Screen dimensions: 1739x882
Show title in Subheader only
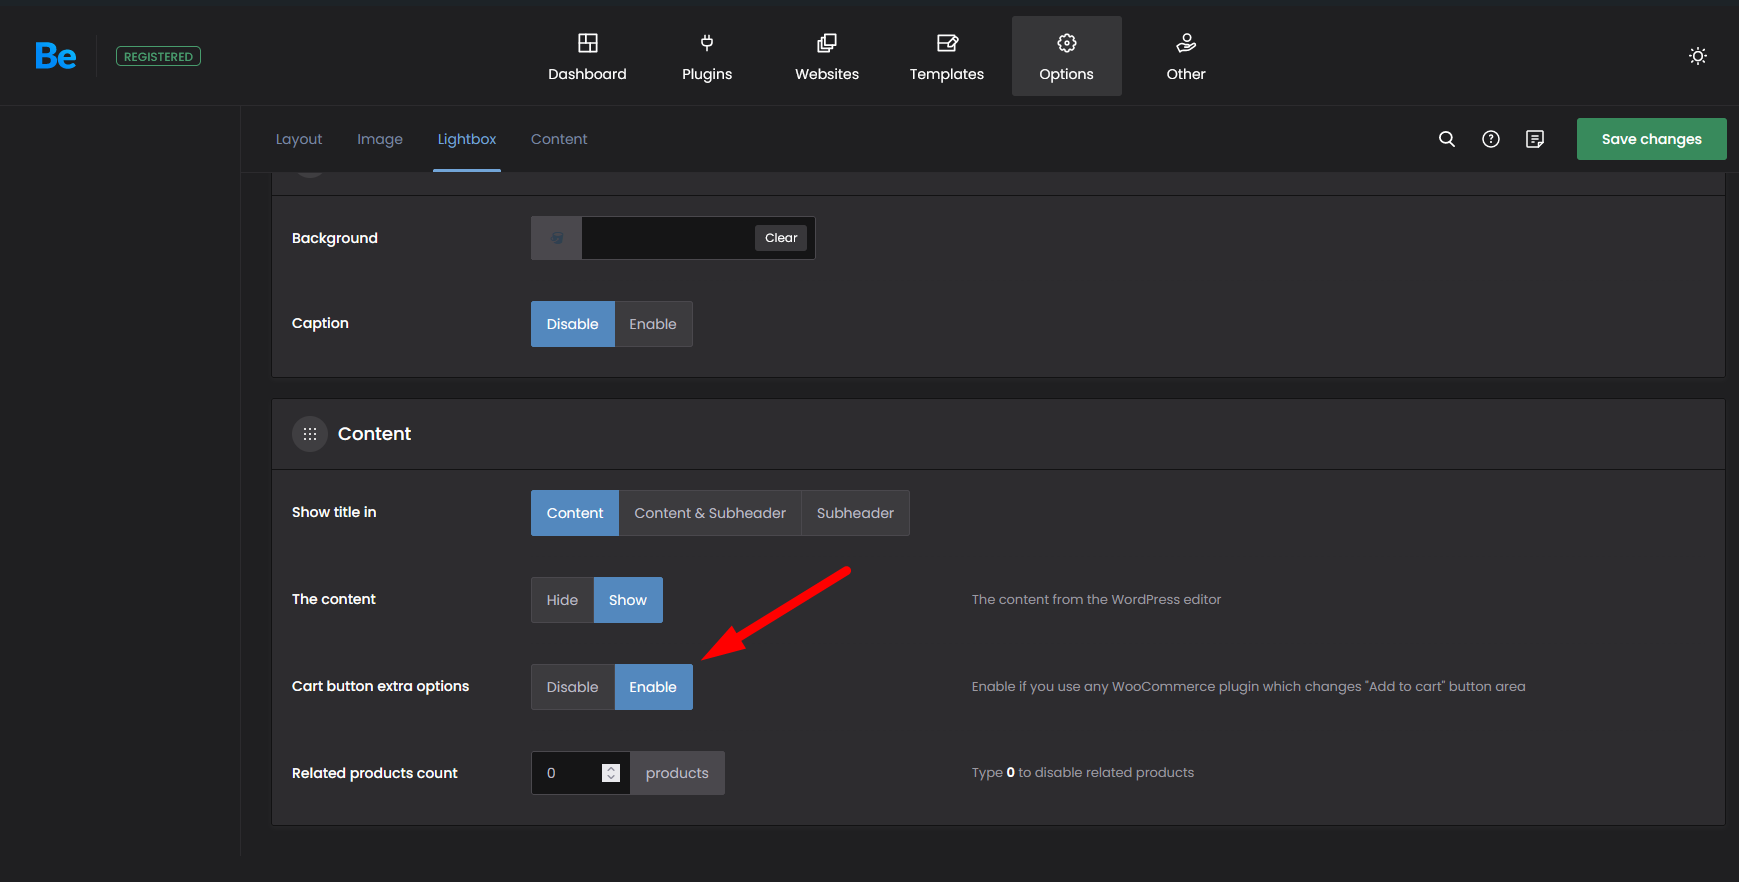(855, 513)
